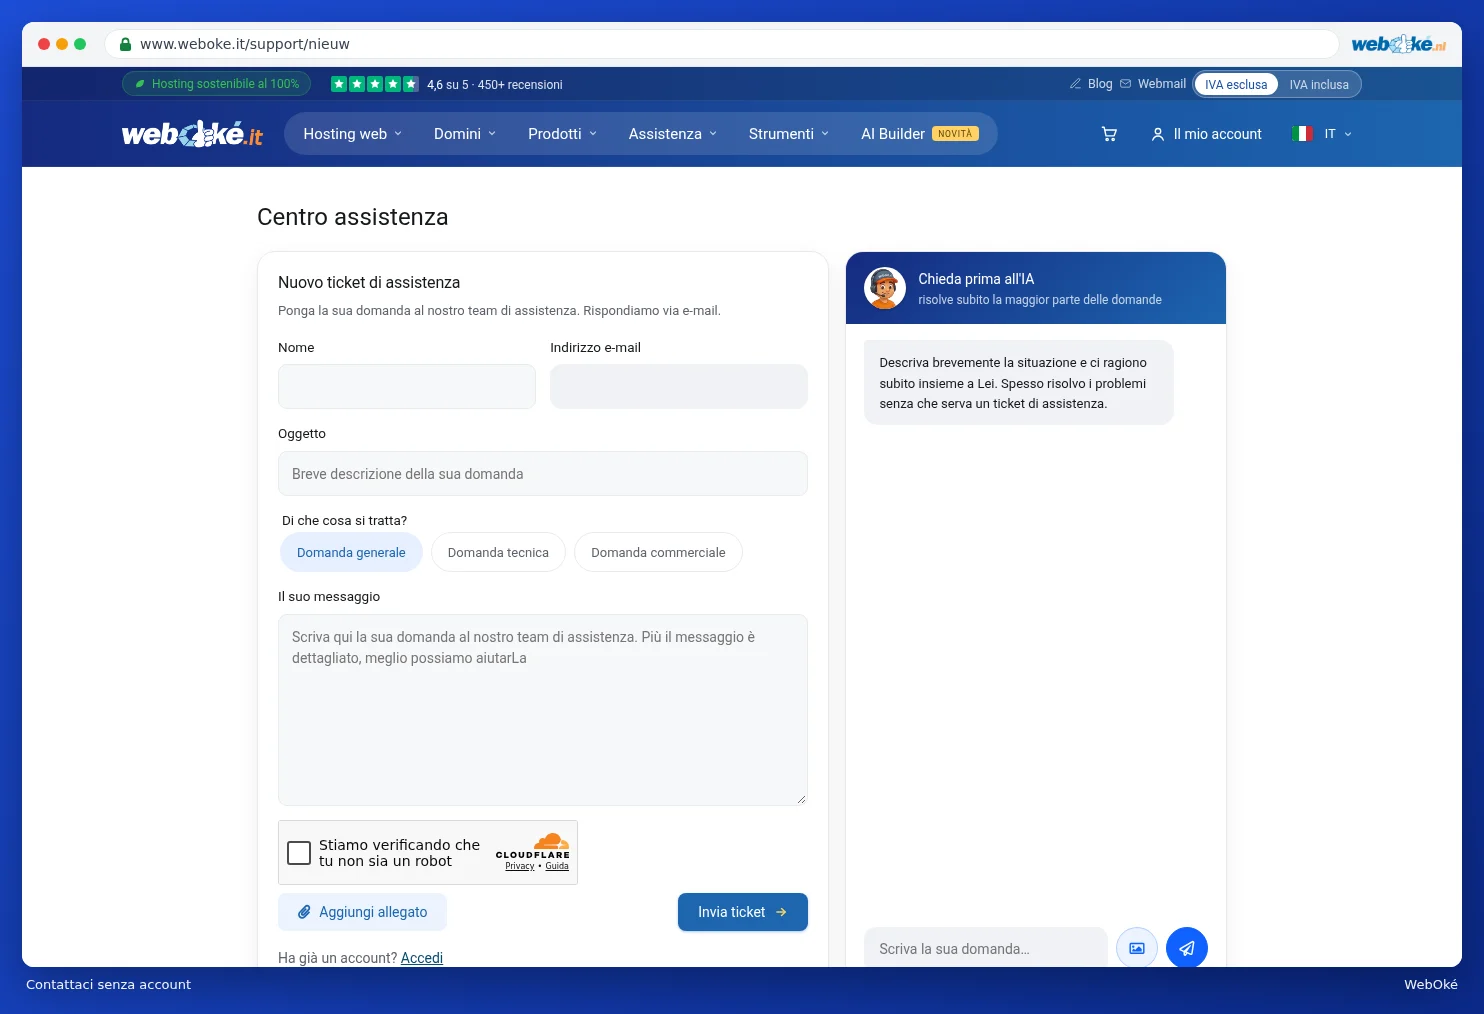The width and height of the screenshot is (1484, 1014).
Task: Click the 4,6 su 5 · 450+ recensioni text
Action: pos(495,85)
